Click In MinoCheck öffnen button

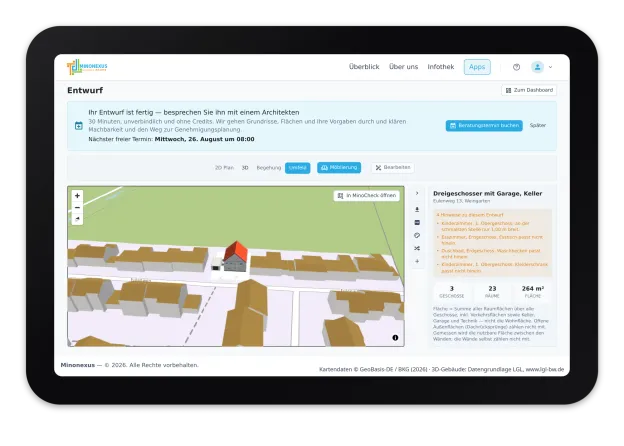367,196
